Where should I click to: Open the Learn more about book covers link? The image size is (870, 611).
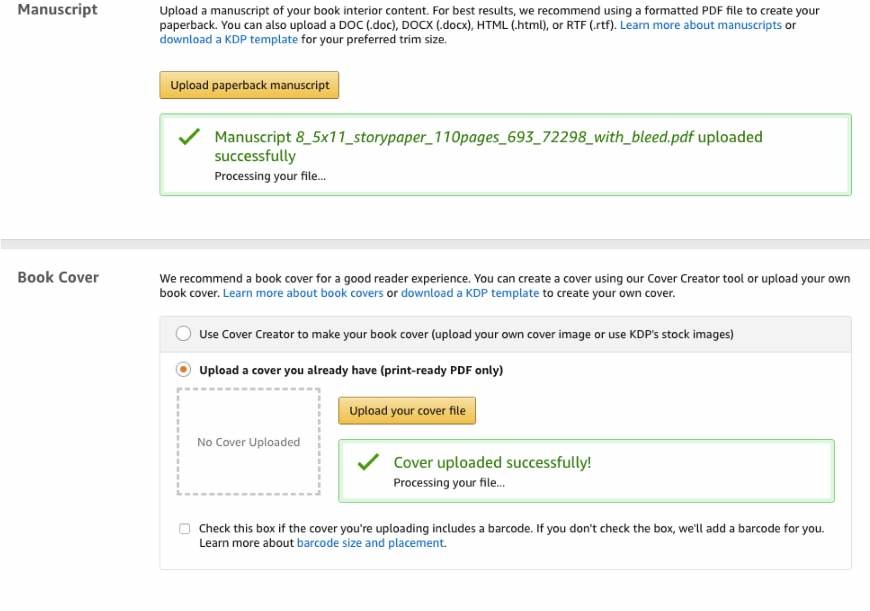[303, 293]
